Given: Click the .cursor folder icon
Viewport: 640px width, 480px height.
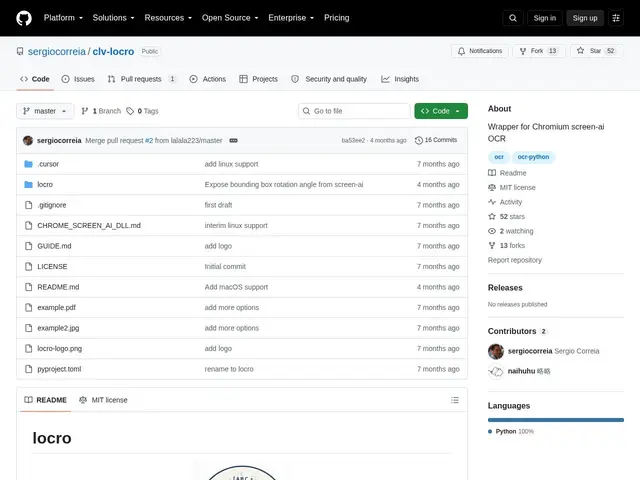Looking at the screenshot, I should (28, 164).
